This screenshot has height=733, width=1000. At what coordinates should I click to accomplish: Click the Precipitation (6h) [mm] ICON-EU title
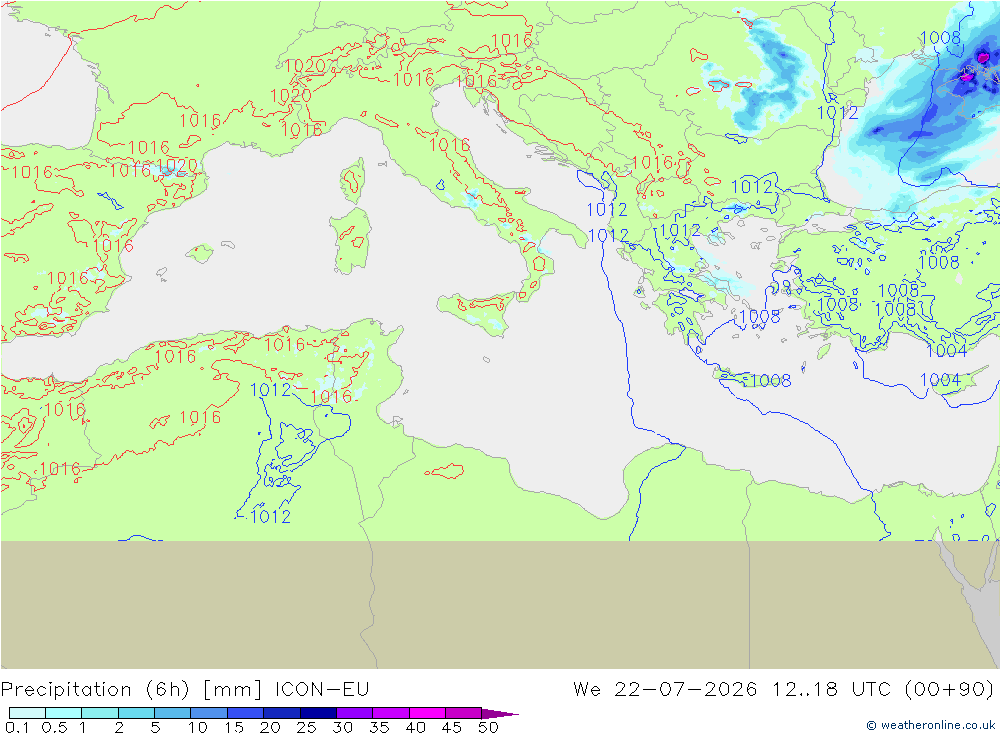click(x=185, y=690)
